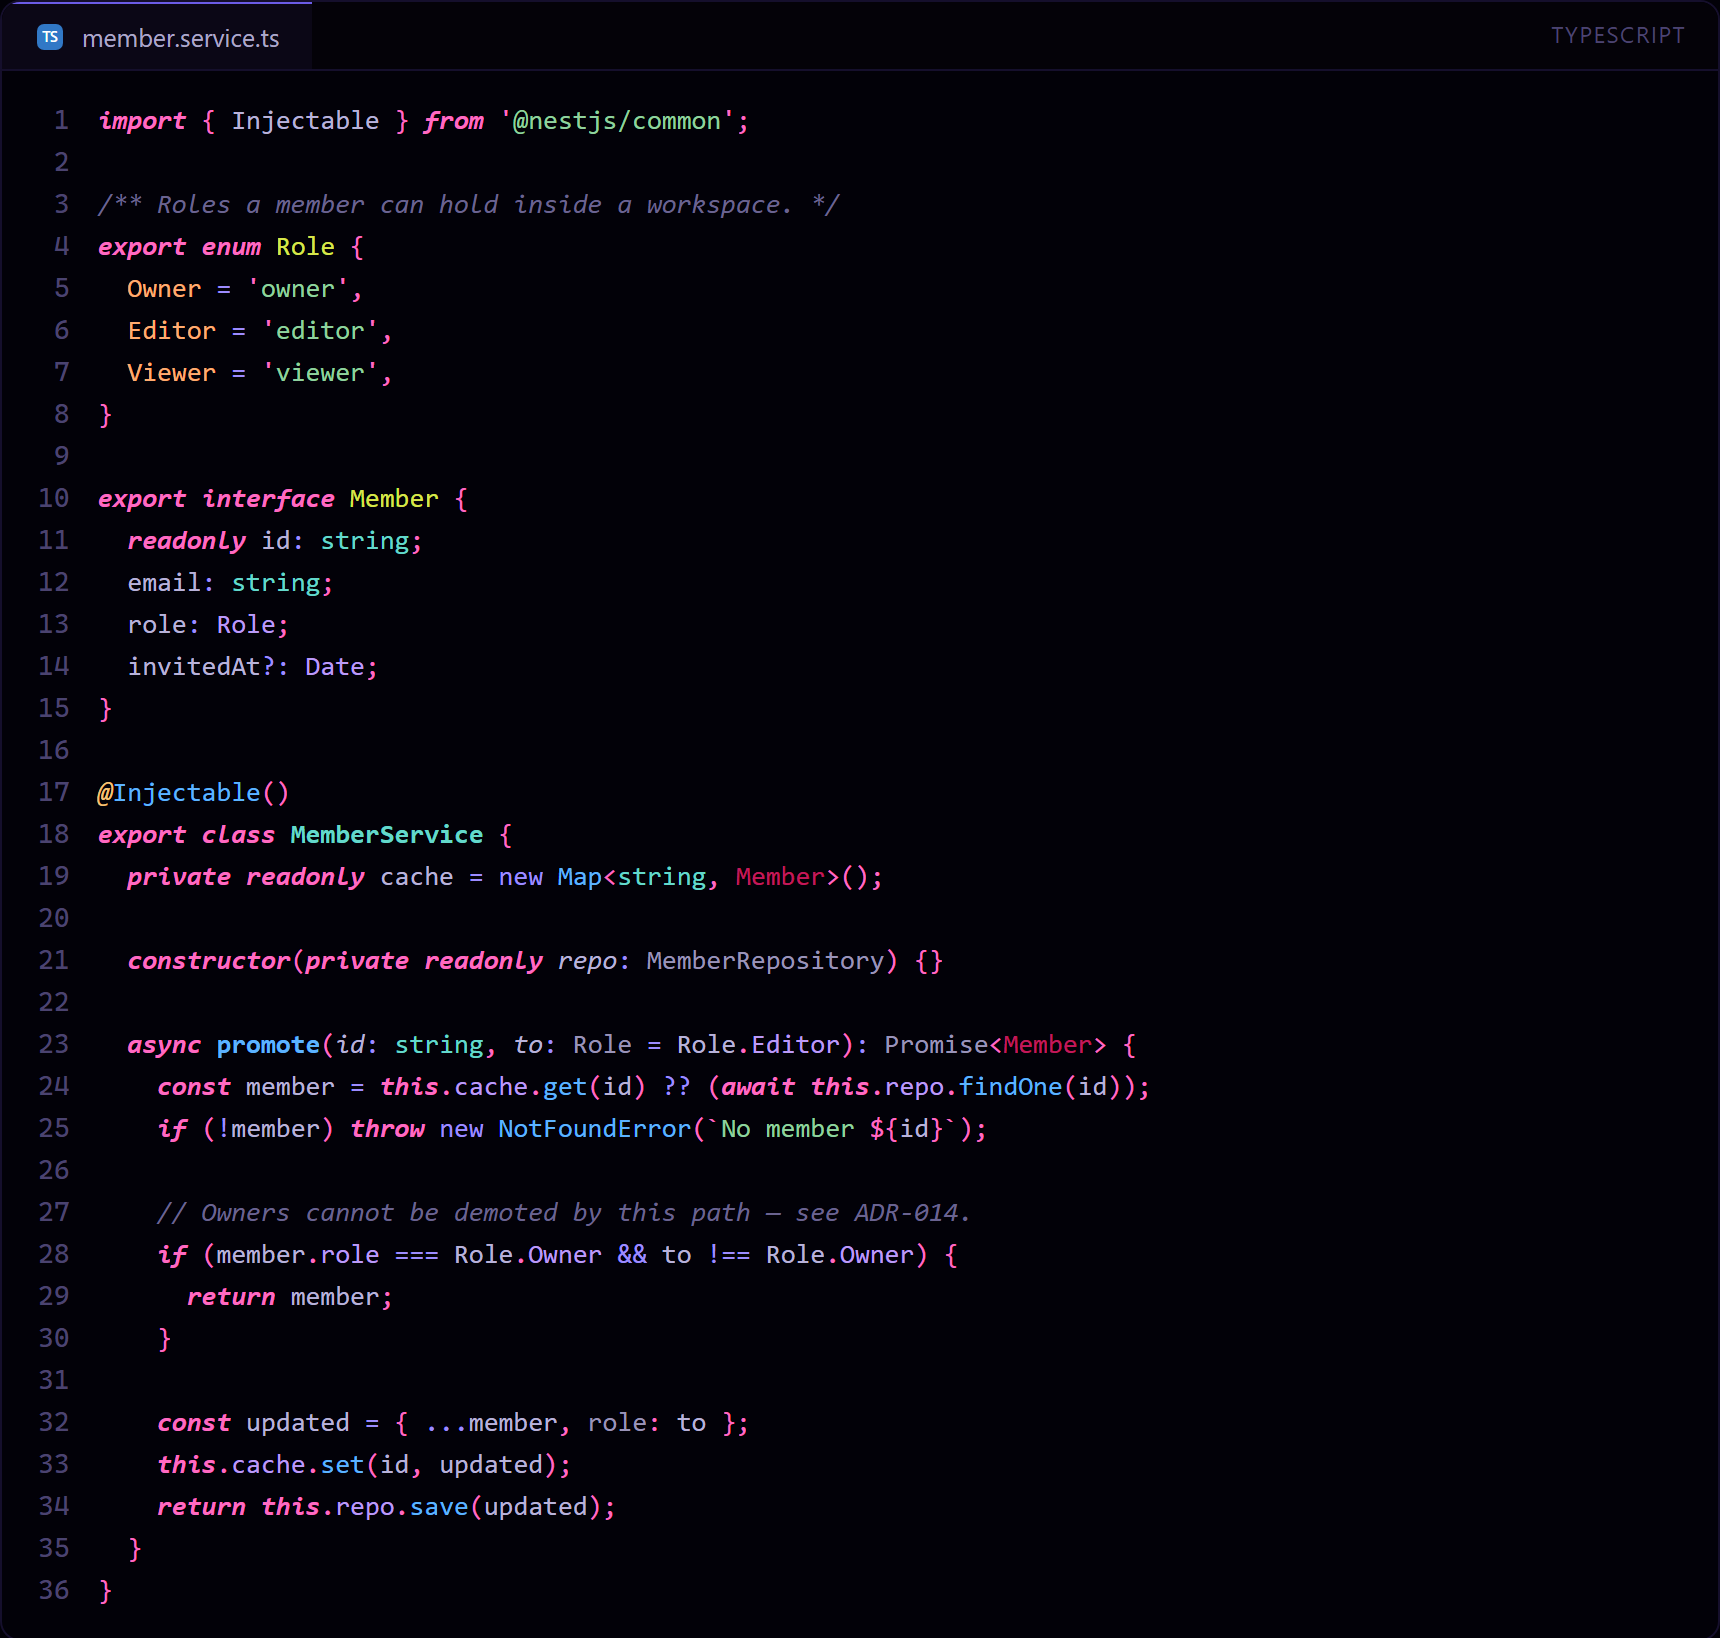Click invitedAt property on line 14
This screenshot has height=1638, width=1720.
194,667
